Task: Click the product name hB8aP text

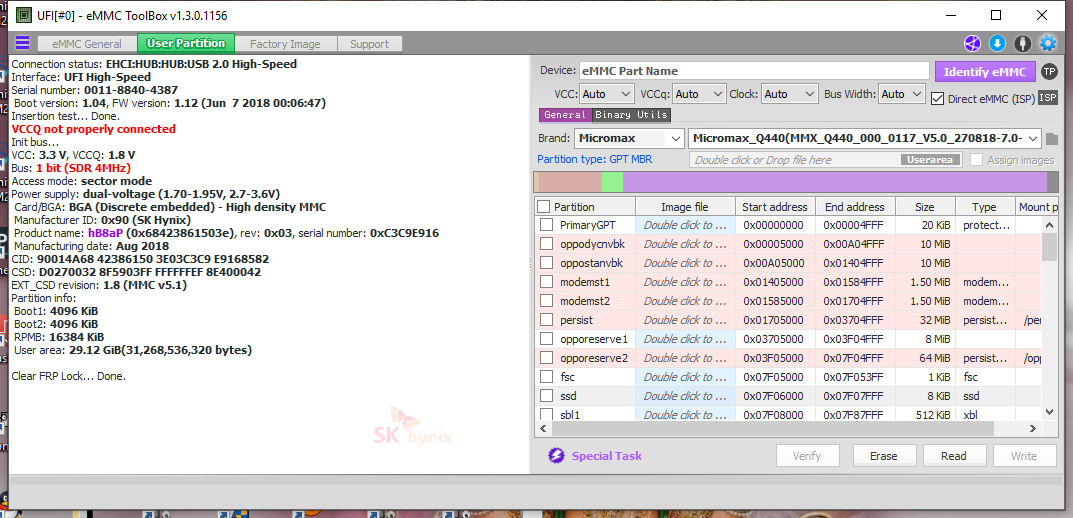Action: point(105,233)
